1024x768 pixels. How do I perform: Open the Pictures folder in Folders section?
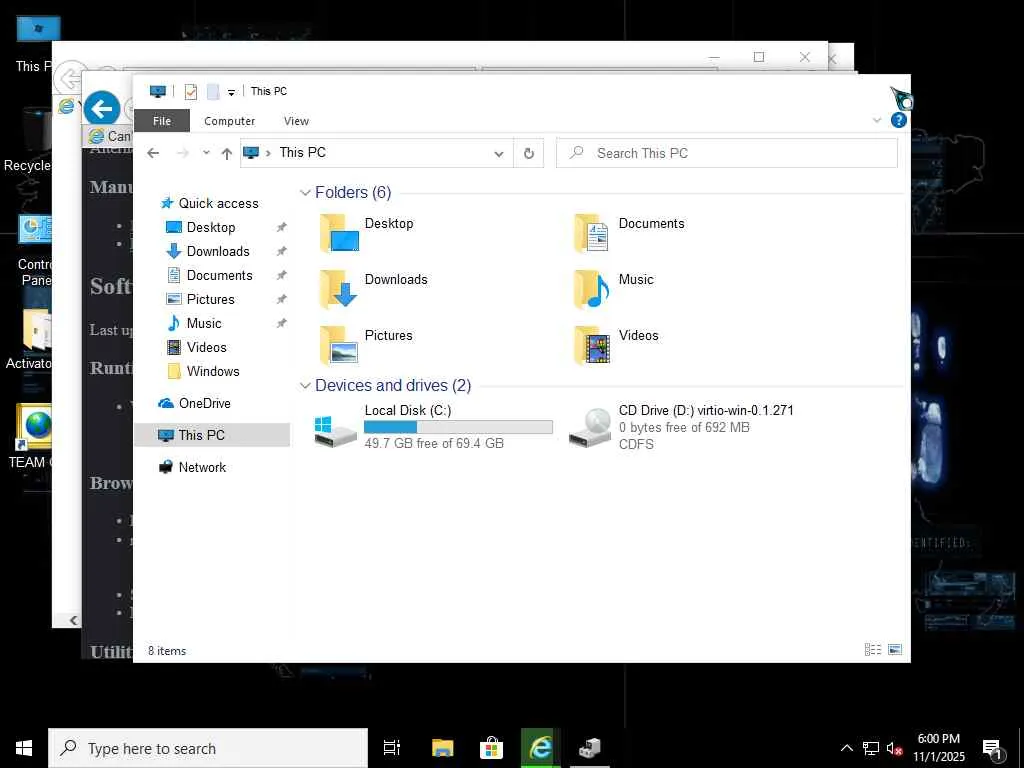340,344
